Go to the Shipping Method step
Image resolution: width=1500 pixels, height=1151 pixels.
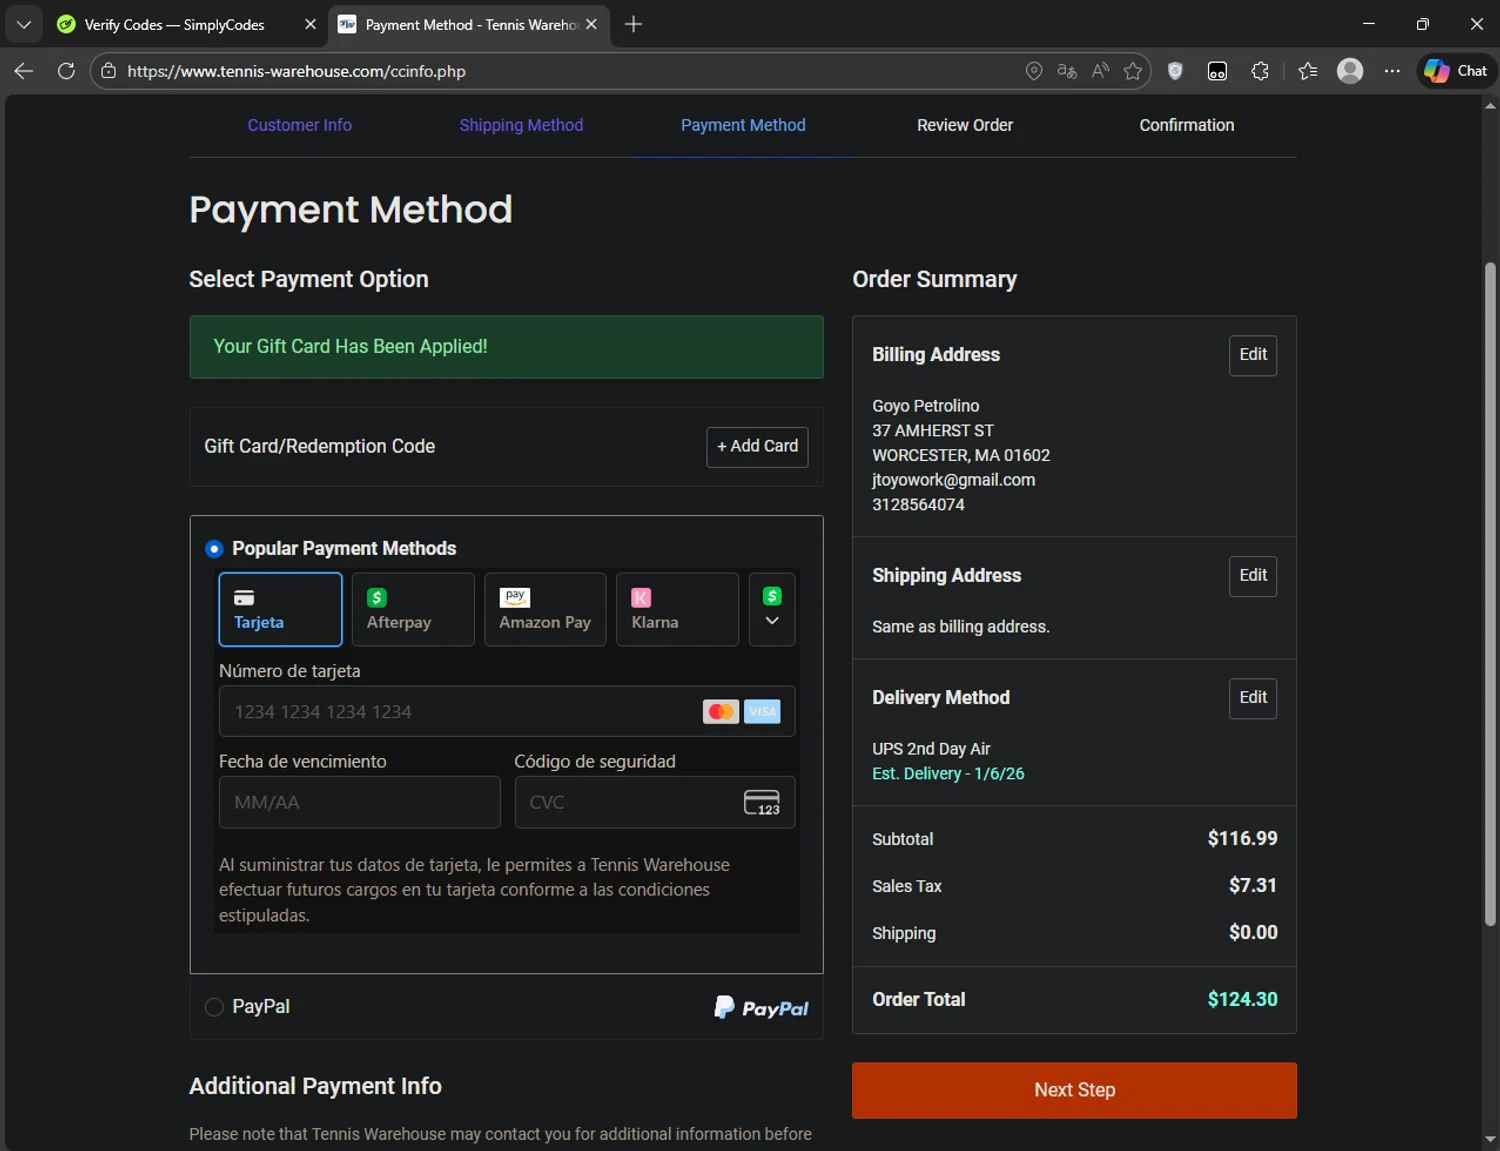[521, 125]
